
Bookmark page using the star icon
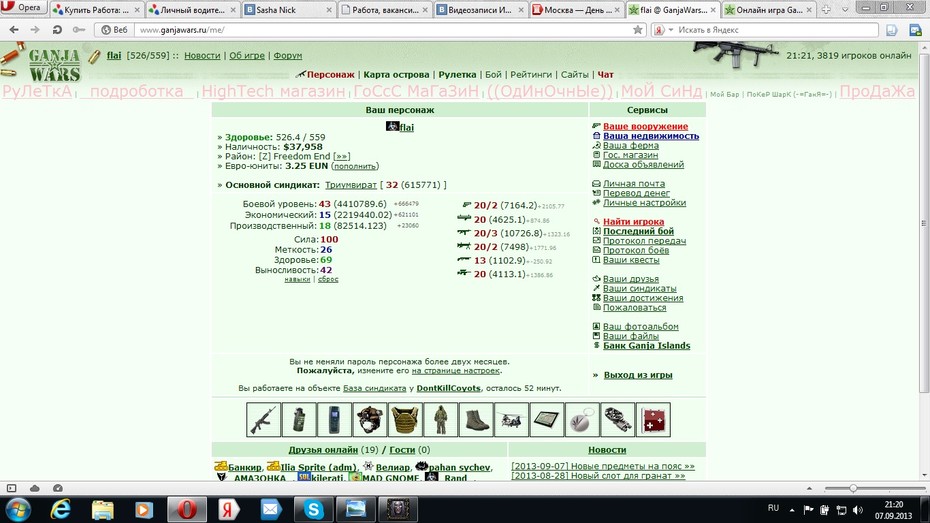638,30
